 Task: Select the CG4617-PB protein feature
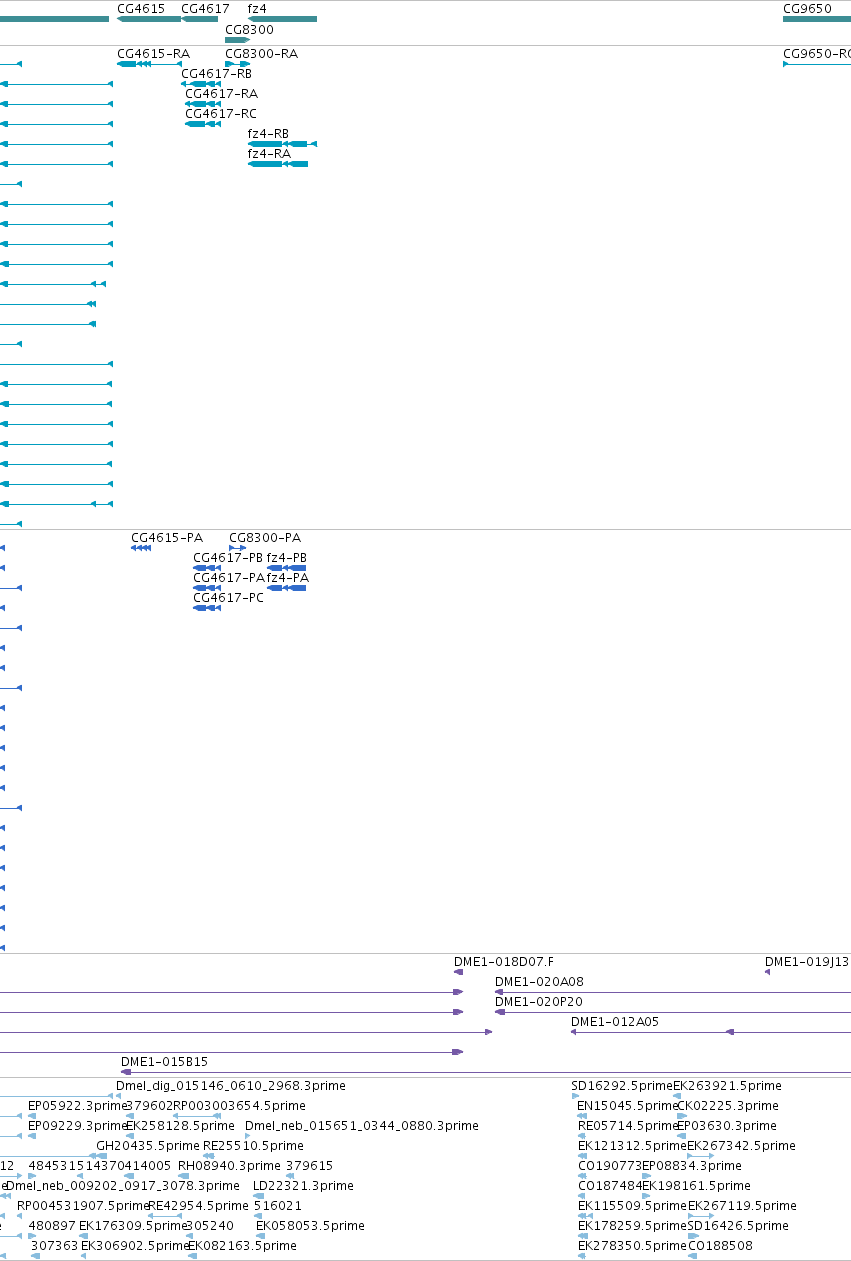[207, 568]
